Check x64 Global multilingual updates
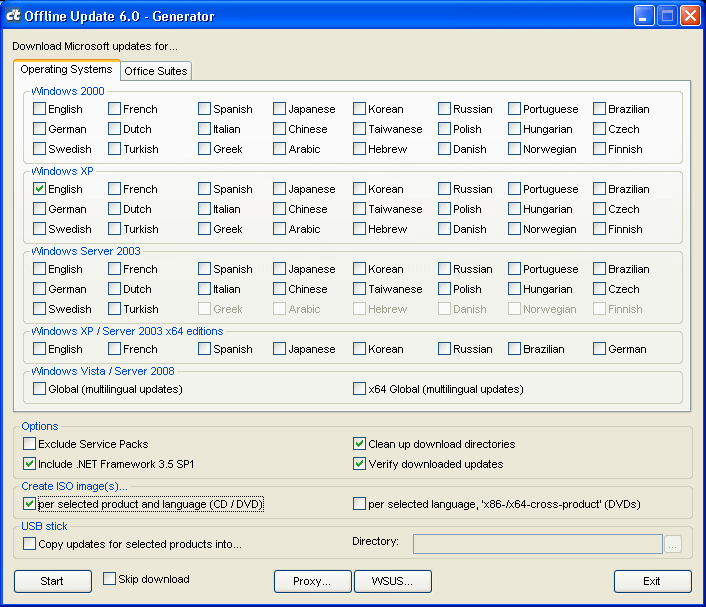 tap(359, 389)
